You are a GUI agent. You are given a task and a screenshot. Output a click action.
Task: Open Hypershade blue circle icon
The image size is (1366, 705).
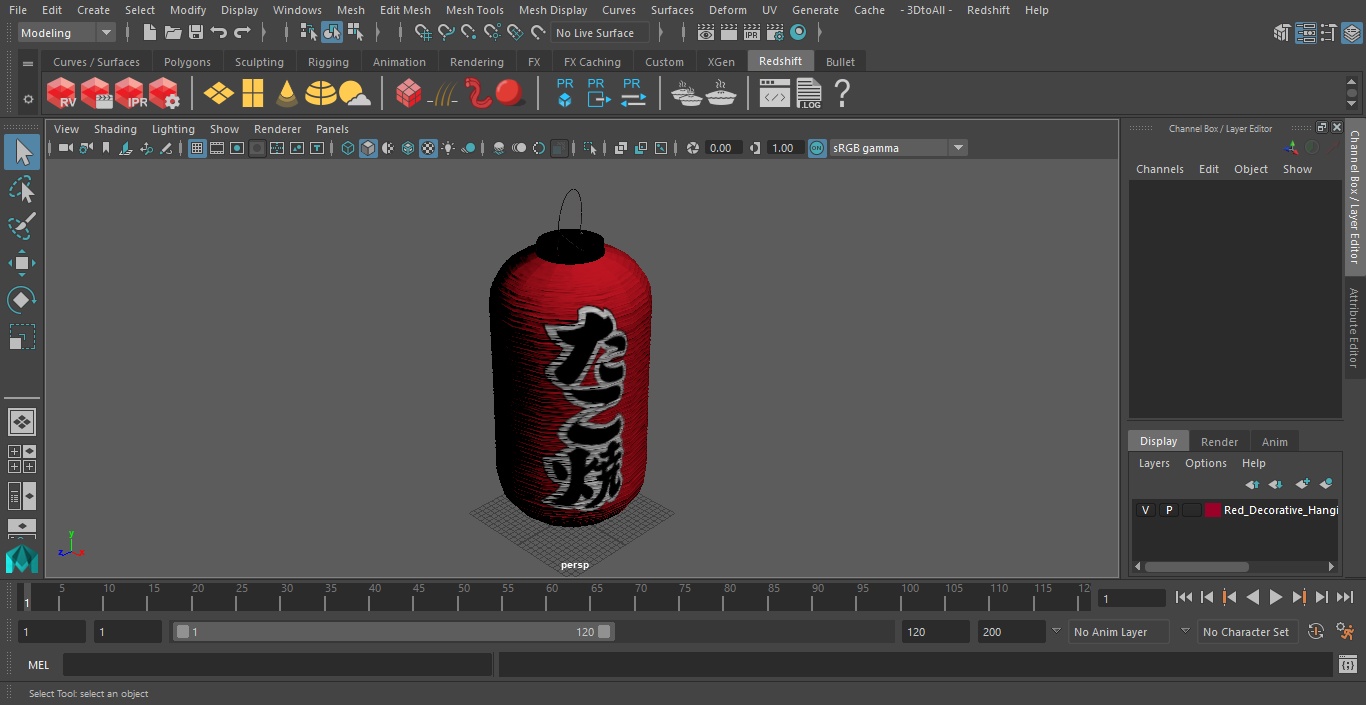[798, 33]
